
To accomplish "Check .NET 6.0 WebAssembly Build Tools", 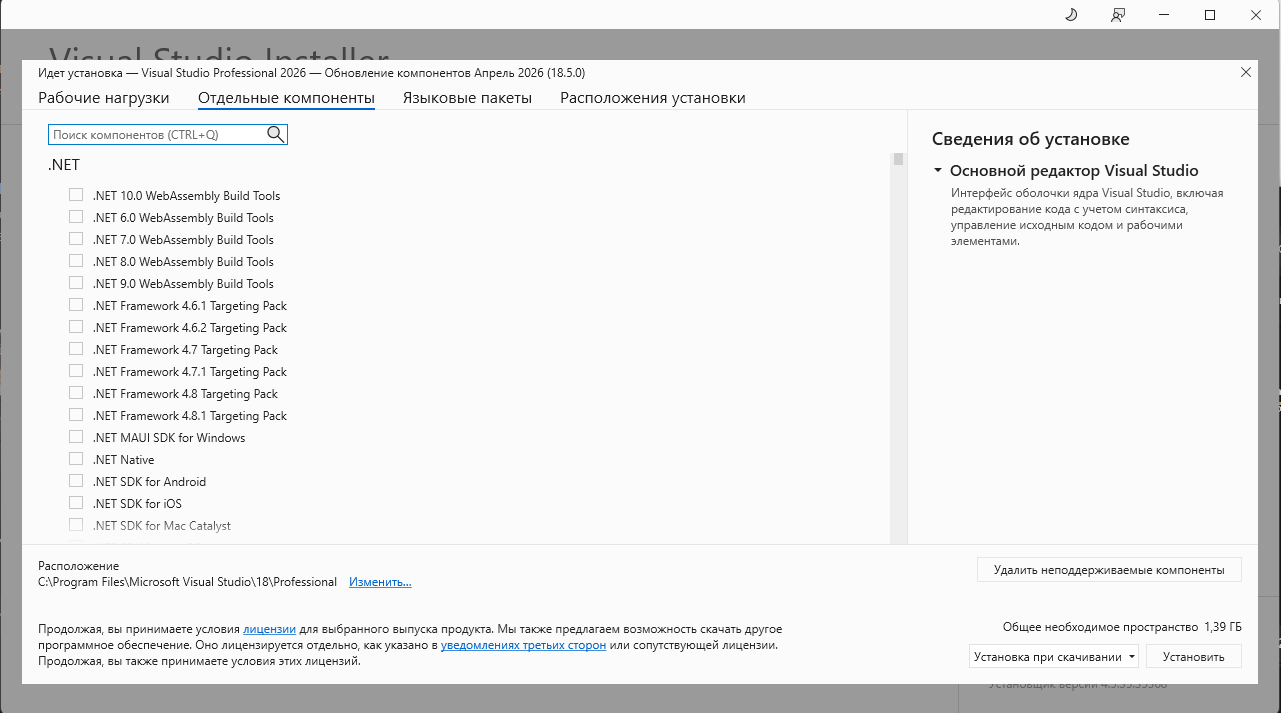I will coord(76,217).
